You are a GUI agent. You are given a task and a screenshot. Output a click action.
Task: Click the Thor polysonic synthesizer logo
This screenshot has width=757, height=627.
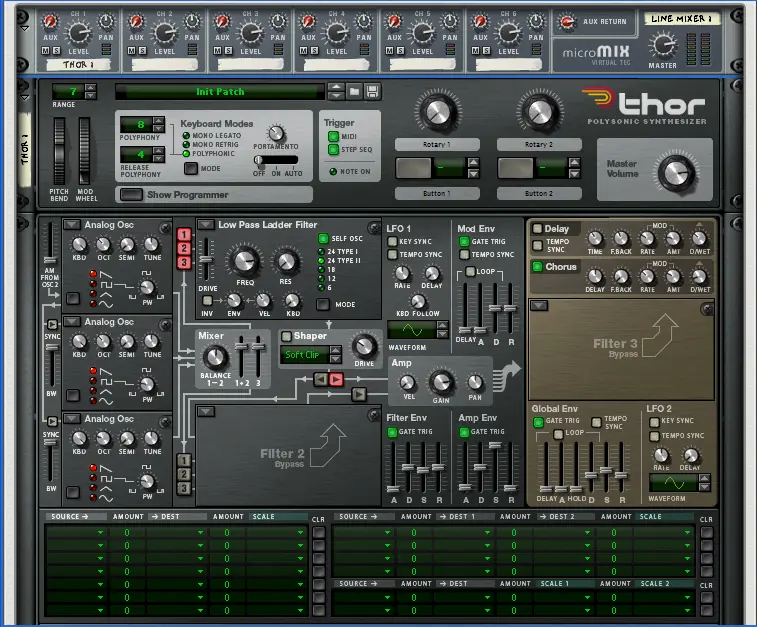[647, 106]
